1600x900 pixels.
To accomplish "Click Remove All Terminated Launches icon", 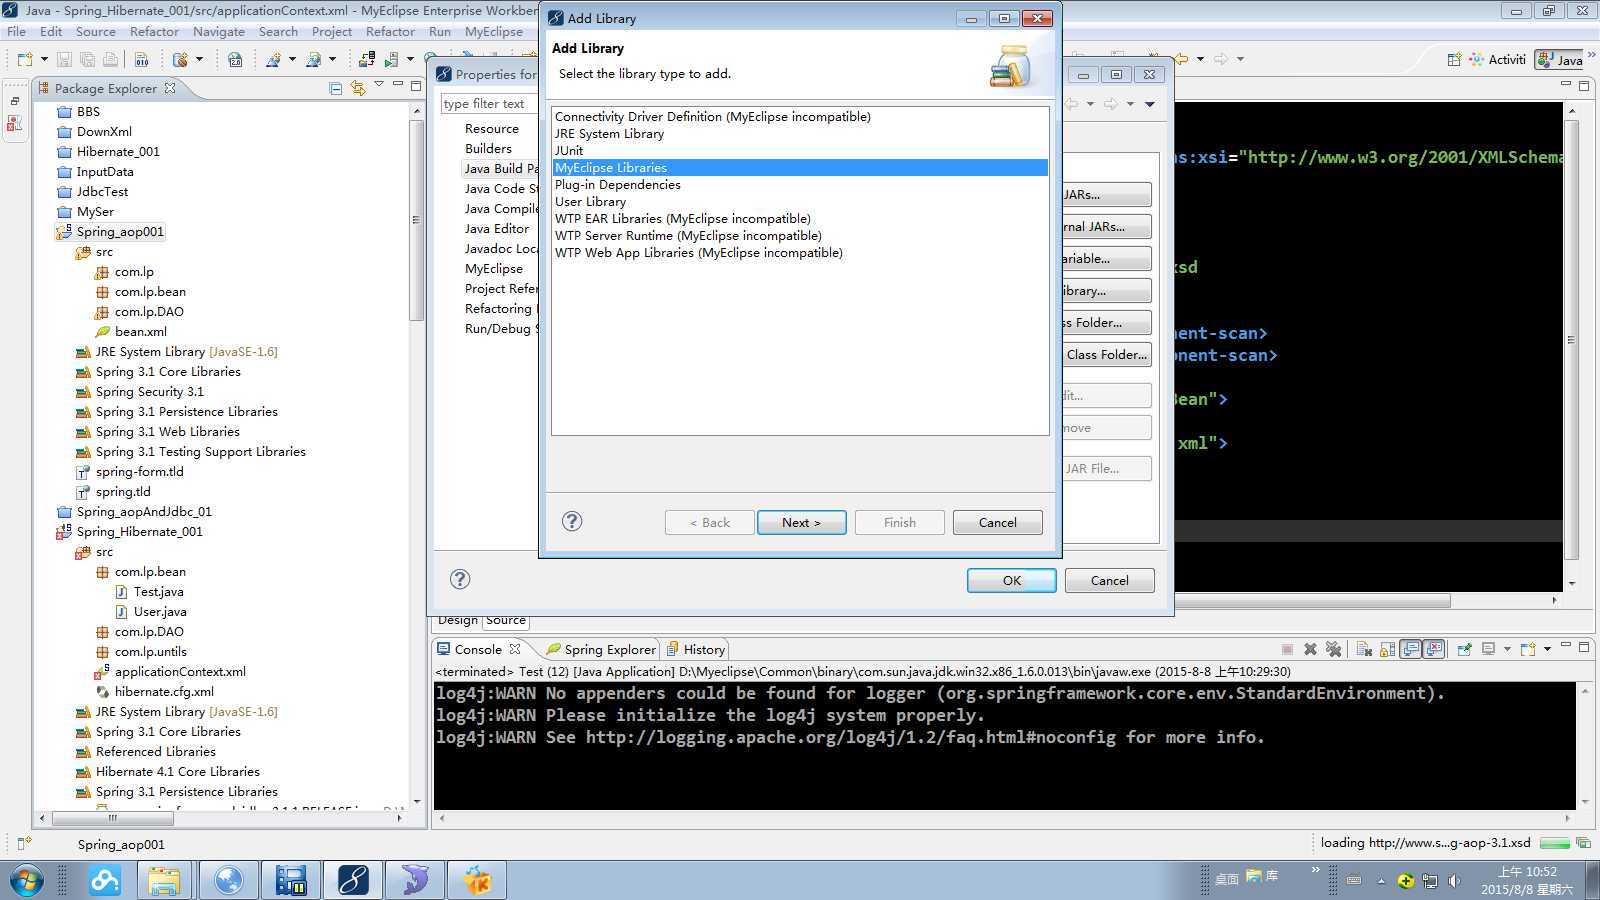I will [x=1333, y=649].
